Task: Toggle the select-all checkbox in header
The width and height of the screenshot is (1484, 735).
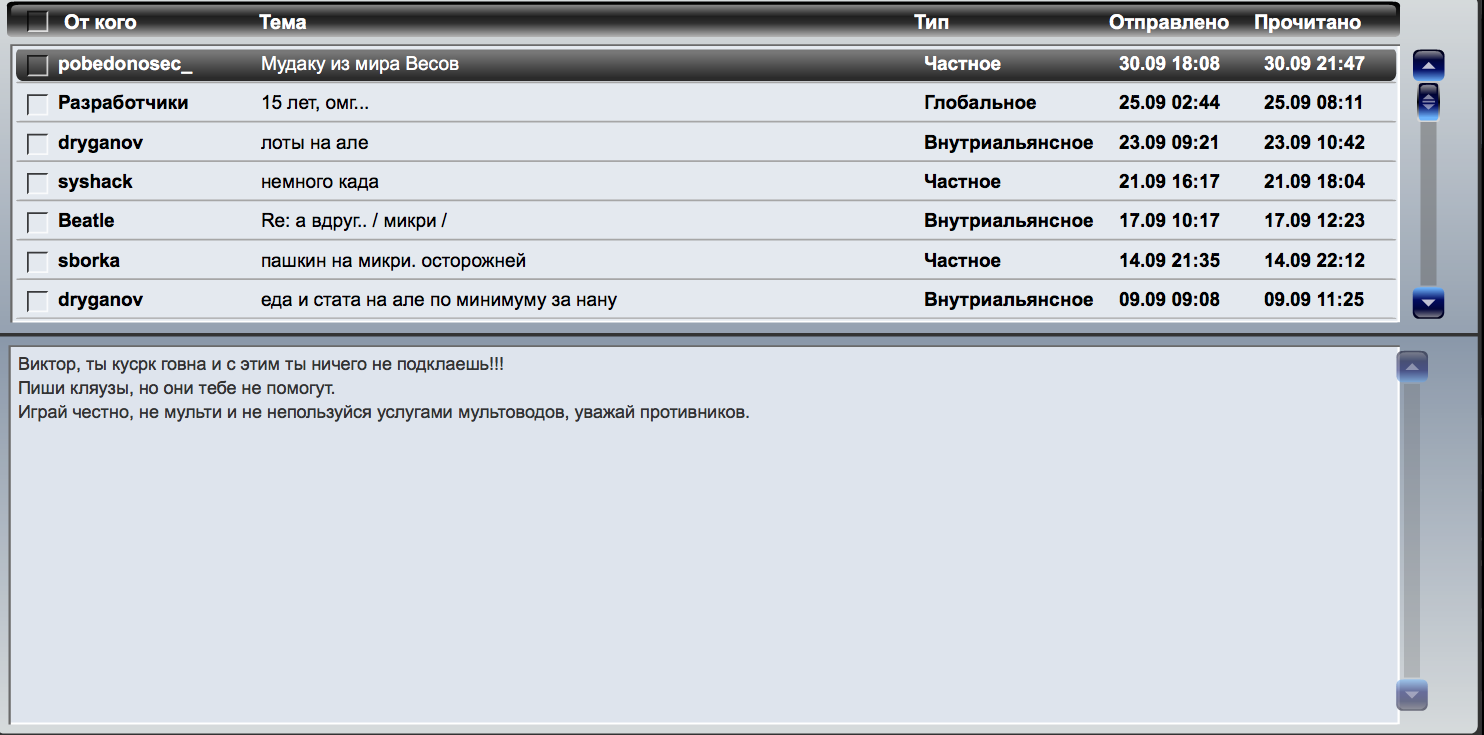Action: [38, 22]
